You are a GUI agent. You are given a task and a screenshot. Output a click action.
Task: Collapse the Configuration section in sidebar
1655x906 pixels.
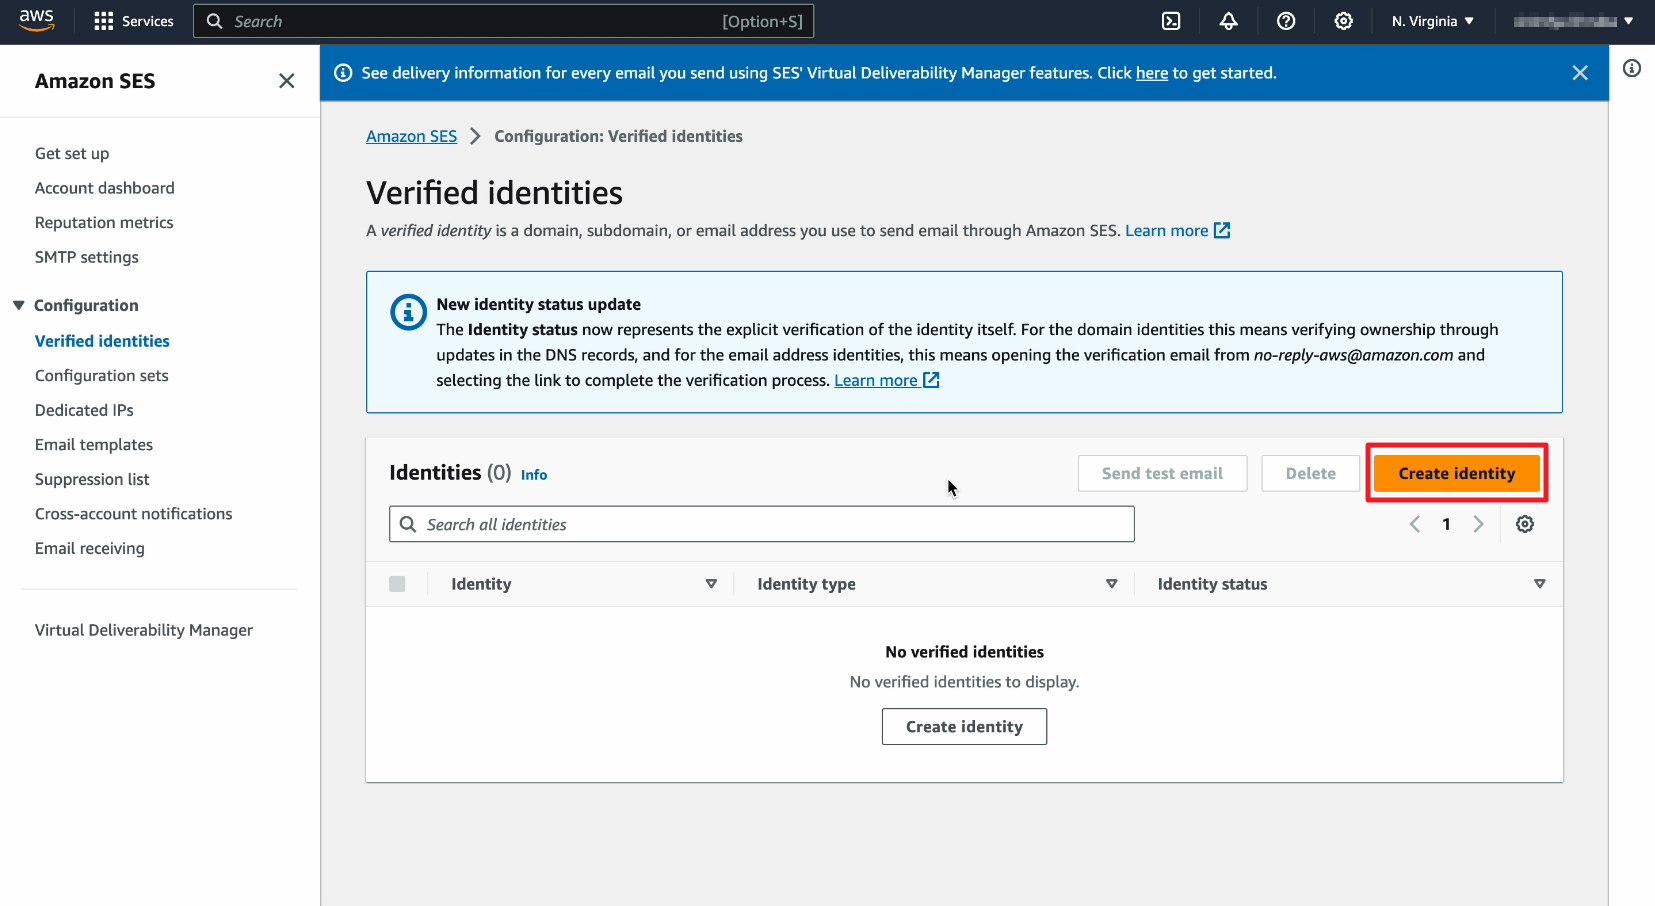pos(19,305)
